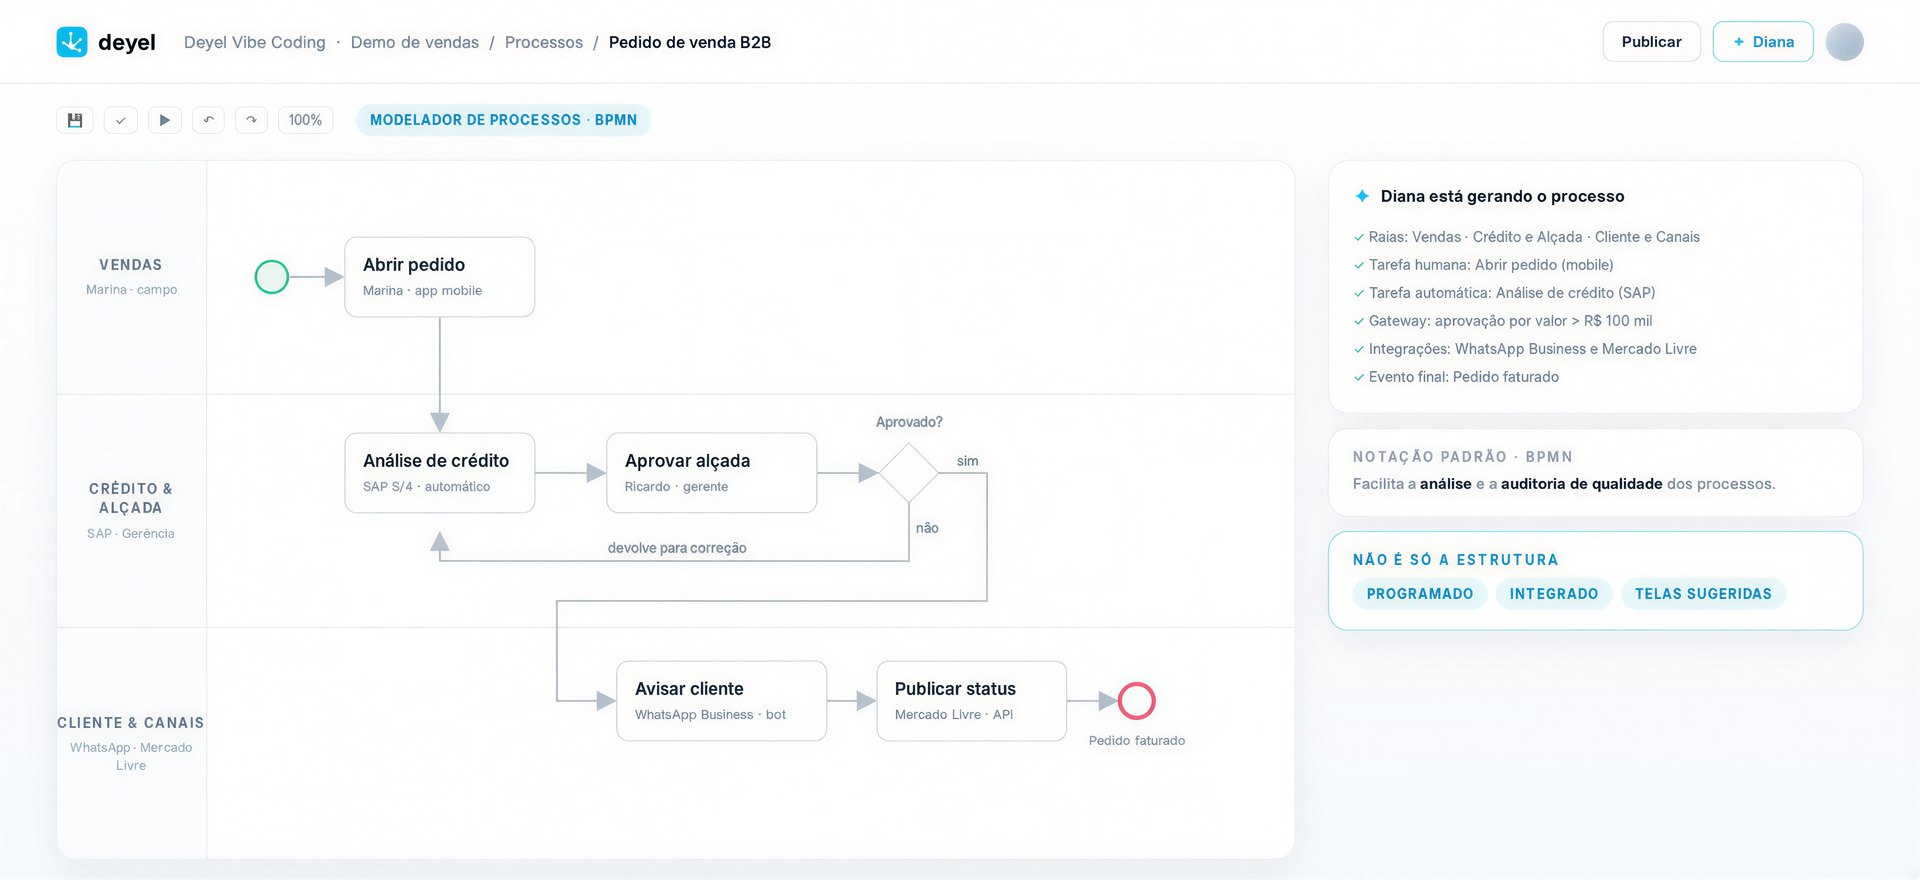Screen dimensions: 1920x880
Task: Select the TELAS SUGERIDAS tag
Action: point(1703,594)
